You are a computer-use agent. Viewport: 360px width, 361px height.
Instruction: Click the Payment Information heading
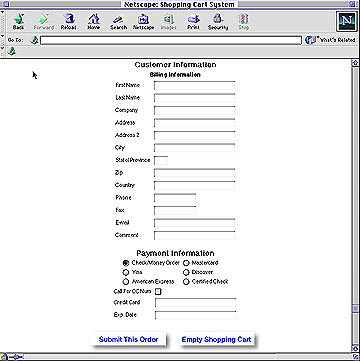coord(175,253)
